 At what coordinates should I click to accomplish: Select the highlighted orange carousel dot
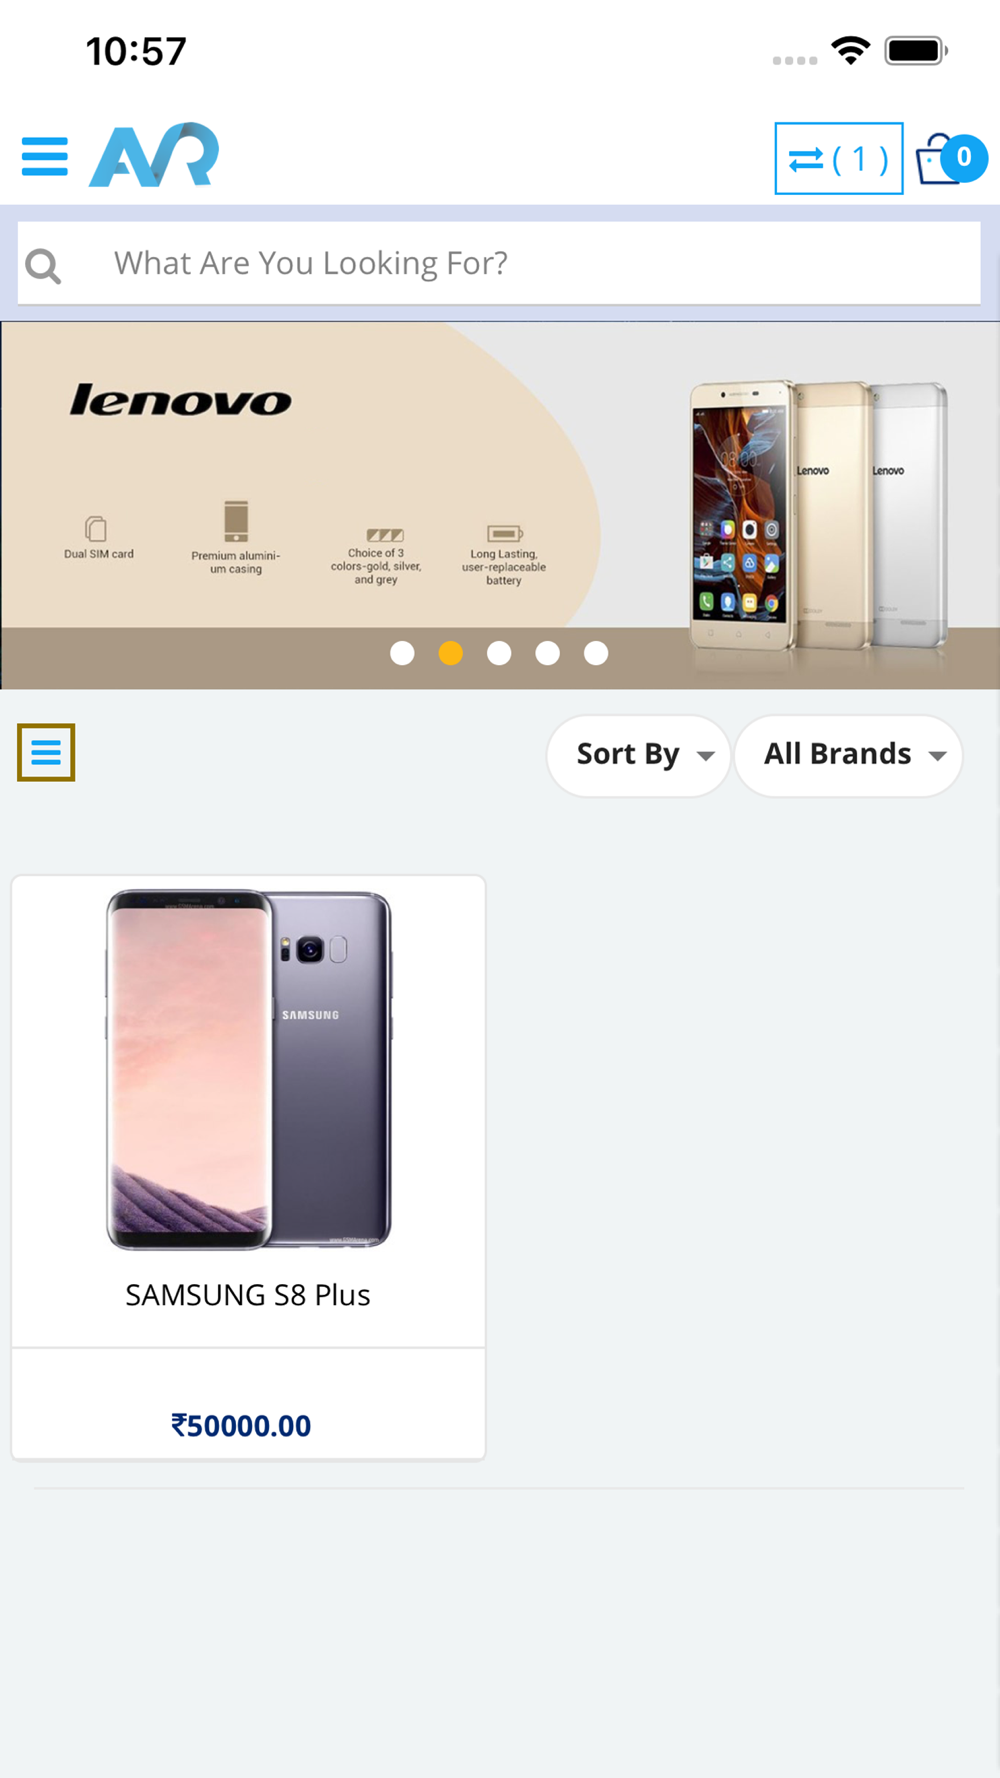[x=451, y=653]
